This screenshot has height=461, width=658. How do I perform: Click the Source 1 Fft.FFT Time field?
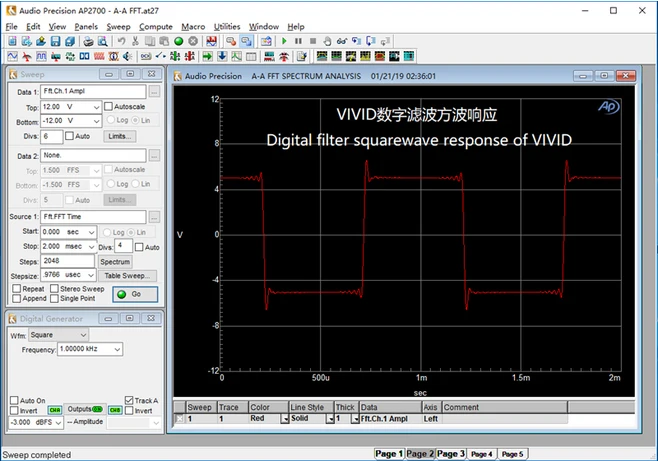pyautogui.click(x=93, y=217)
